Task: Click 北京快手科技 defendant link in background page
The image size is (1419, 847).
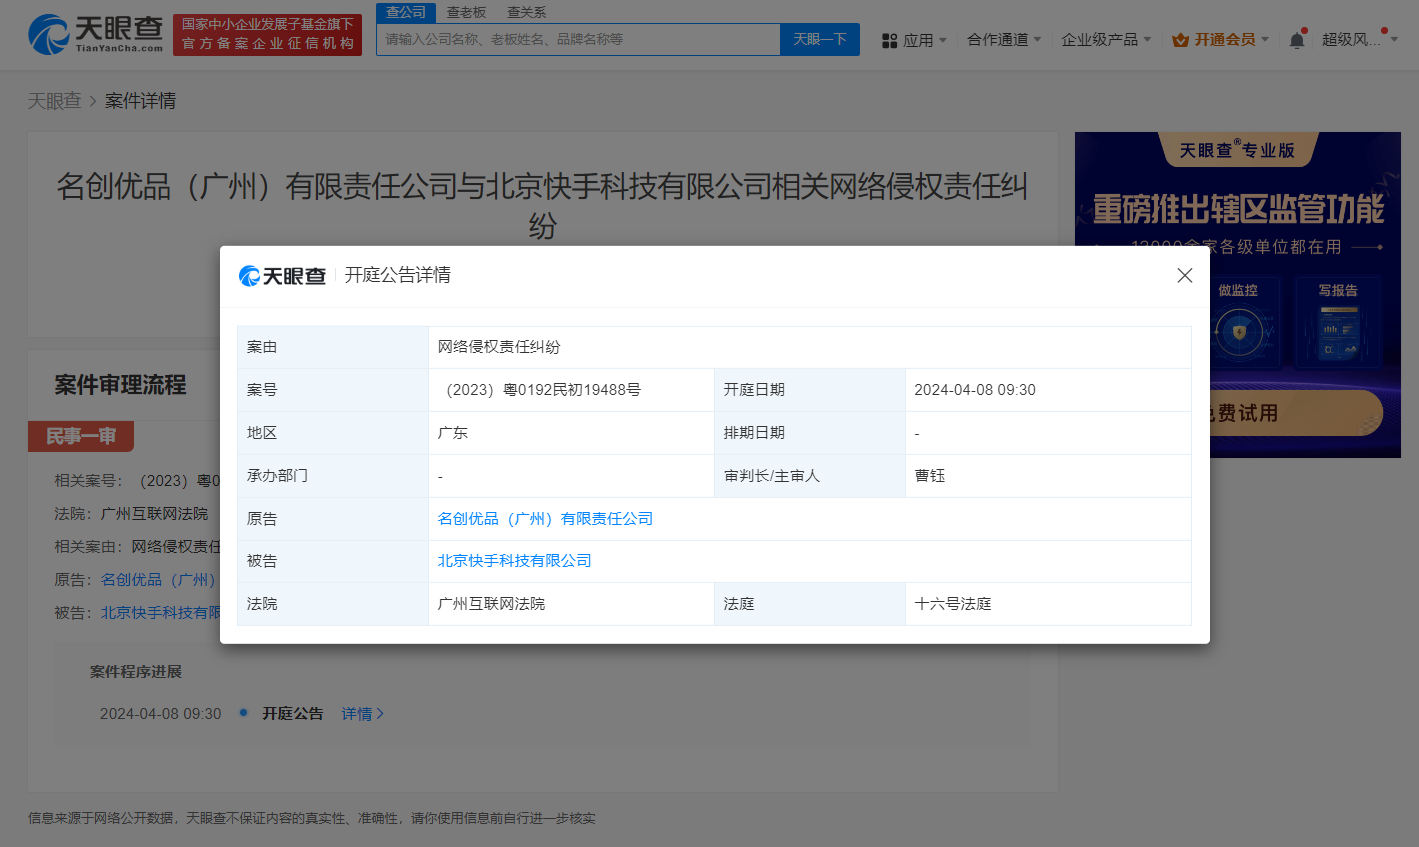Action: 160,613
